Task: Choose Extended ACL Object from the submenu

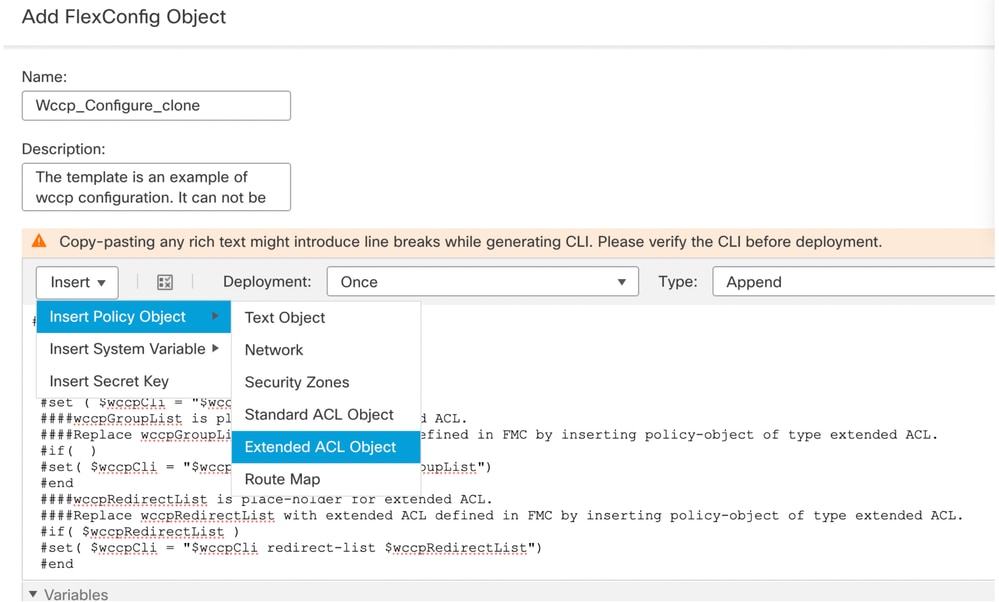Action: (x=326, y=447)
